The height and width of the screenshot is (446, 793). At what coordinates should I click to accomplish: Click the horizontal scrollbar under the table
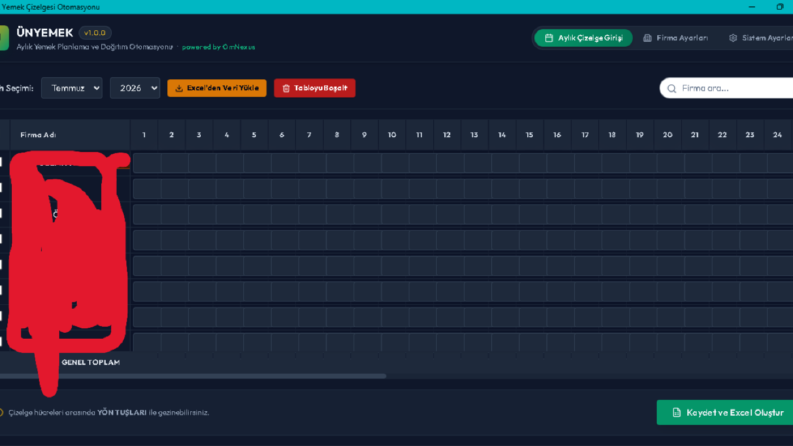pos(192,376)
